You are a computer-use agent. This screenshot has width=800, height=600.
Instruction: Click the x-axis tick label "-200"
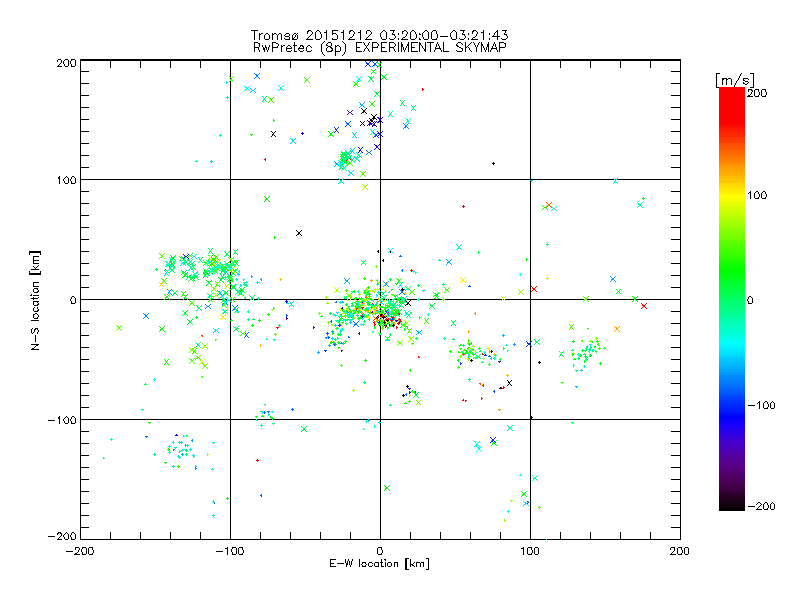[80, 551]
